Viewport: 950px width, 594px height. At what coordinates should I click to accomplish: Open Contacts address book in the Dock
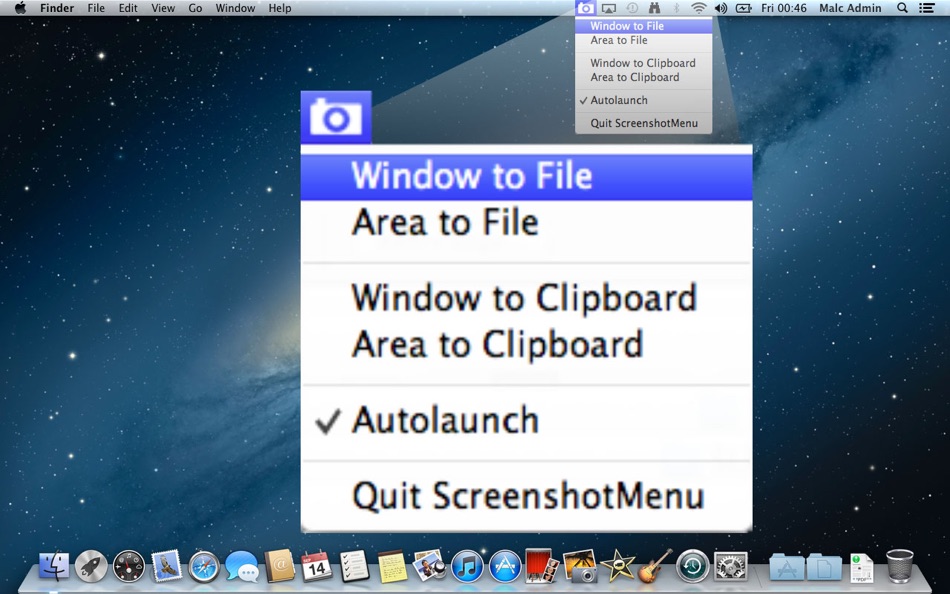[279, 566]
